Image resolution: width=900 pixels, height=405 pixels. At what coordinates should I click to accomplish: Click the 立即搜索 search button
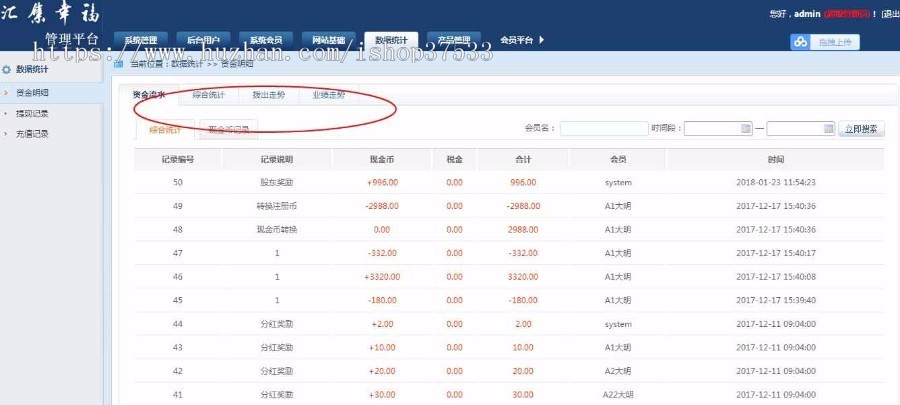(862, 128)
